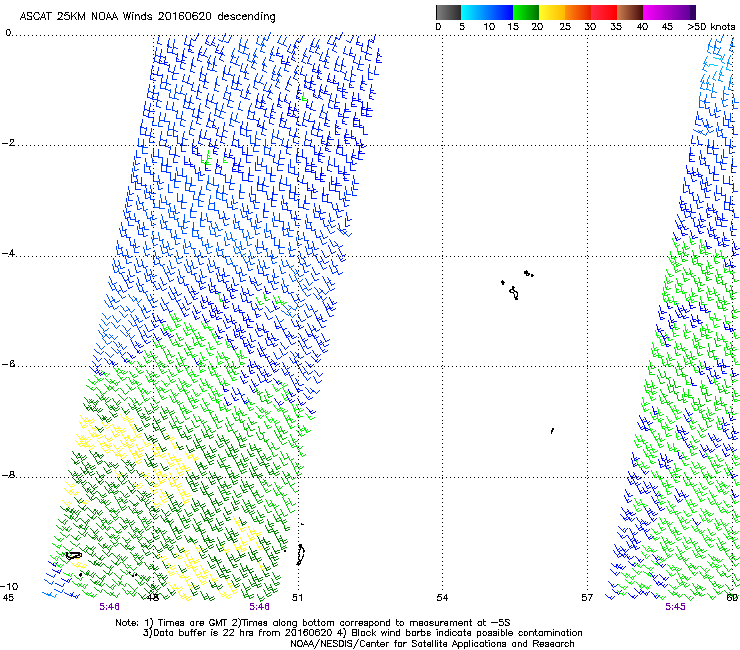Select the orange 25-30 knots legend segment
The width and height of the screenshot is (740, 650).
(578, 12)
